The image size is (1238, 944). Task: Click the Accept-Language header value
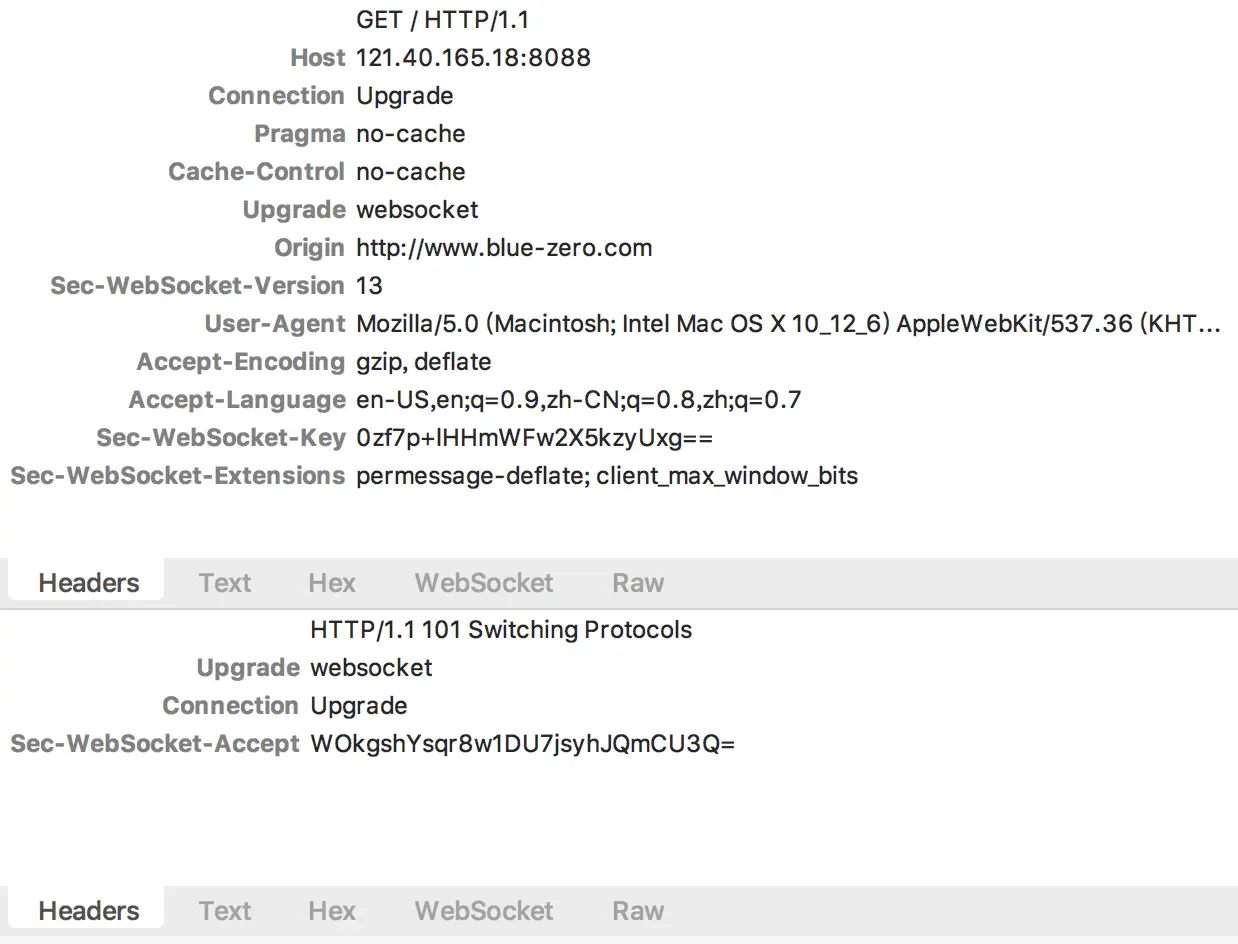578,400
